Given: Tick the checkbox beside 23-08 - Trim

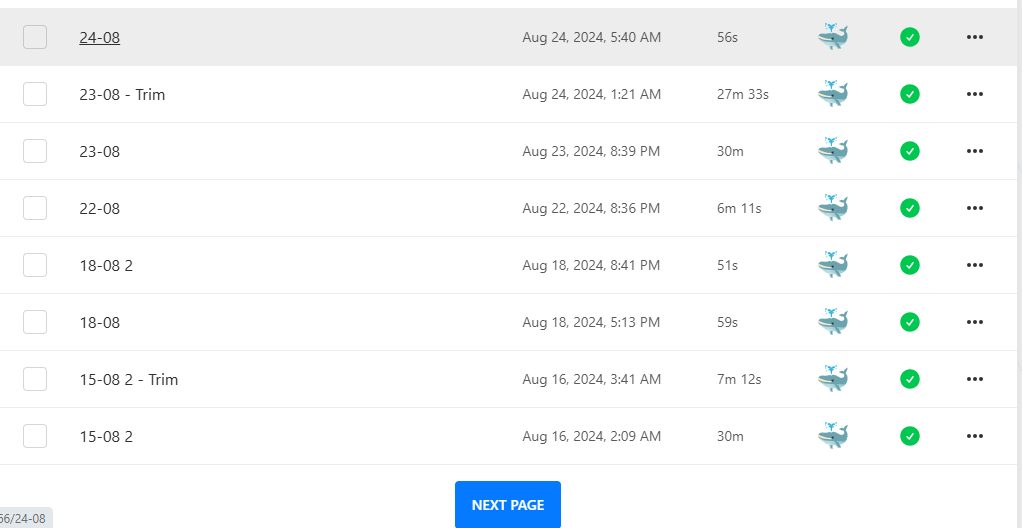Looking at the screenshot, I should tap(35, 94).
